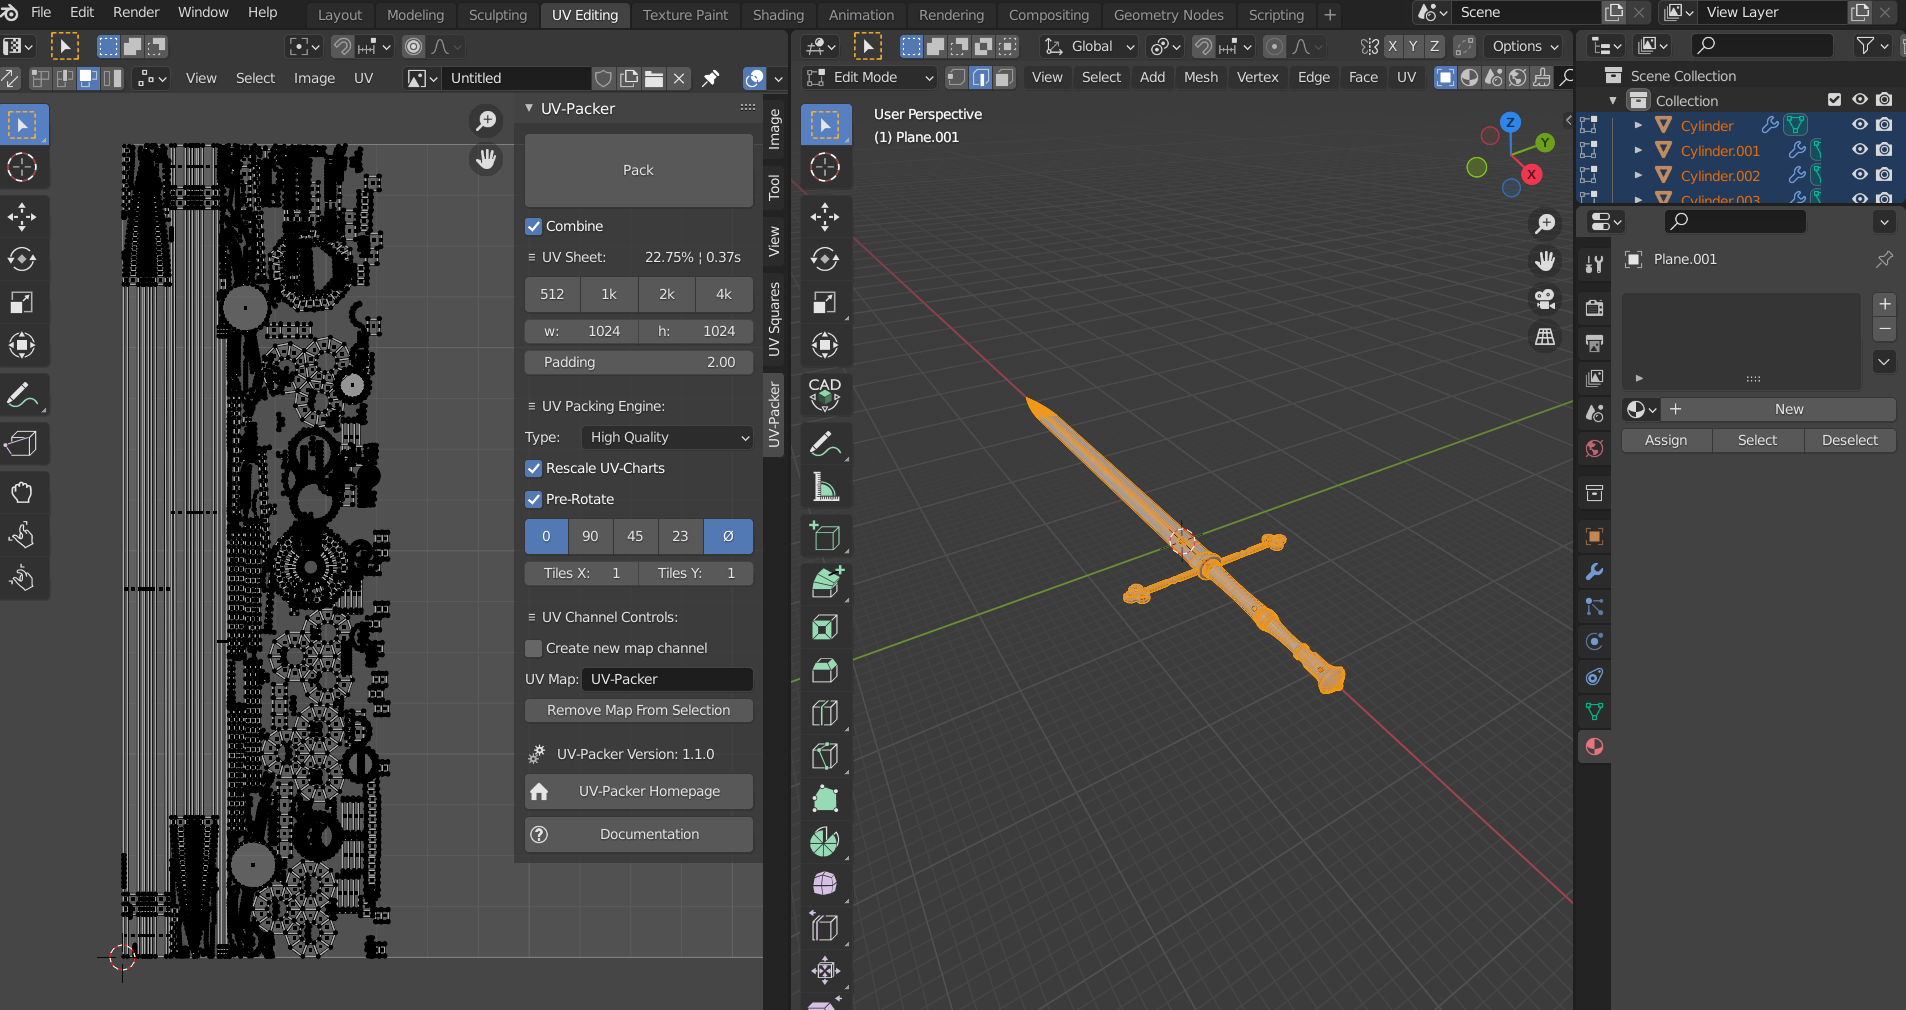
Task: Open the Edit Mode dropdown
Action: pyautogui.click(x=870, y=77)
